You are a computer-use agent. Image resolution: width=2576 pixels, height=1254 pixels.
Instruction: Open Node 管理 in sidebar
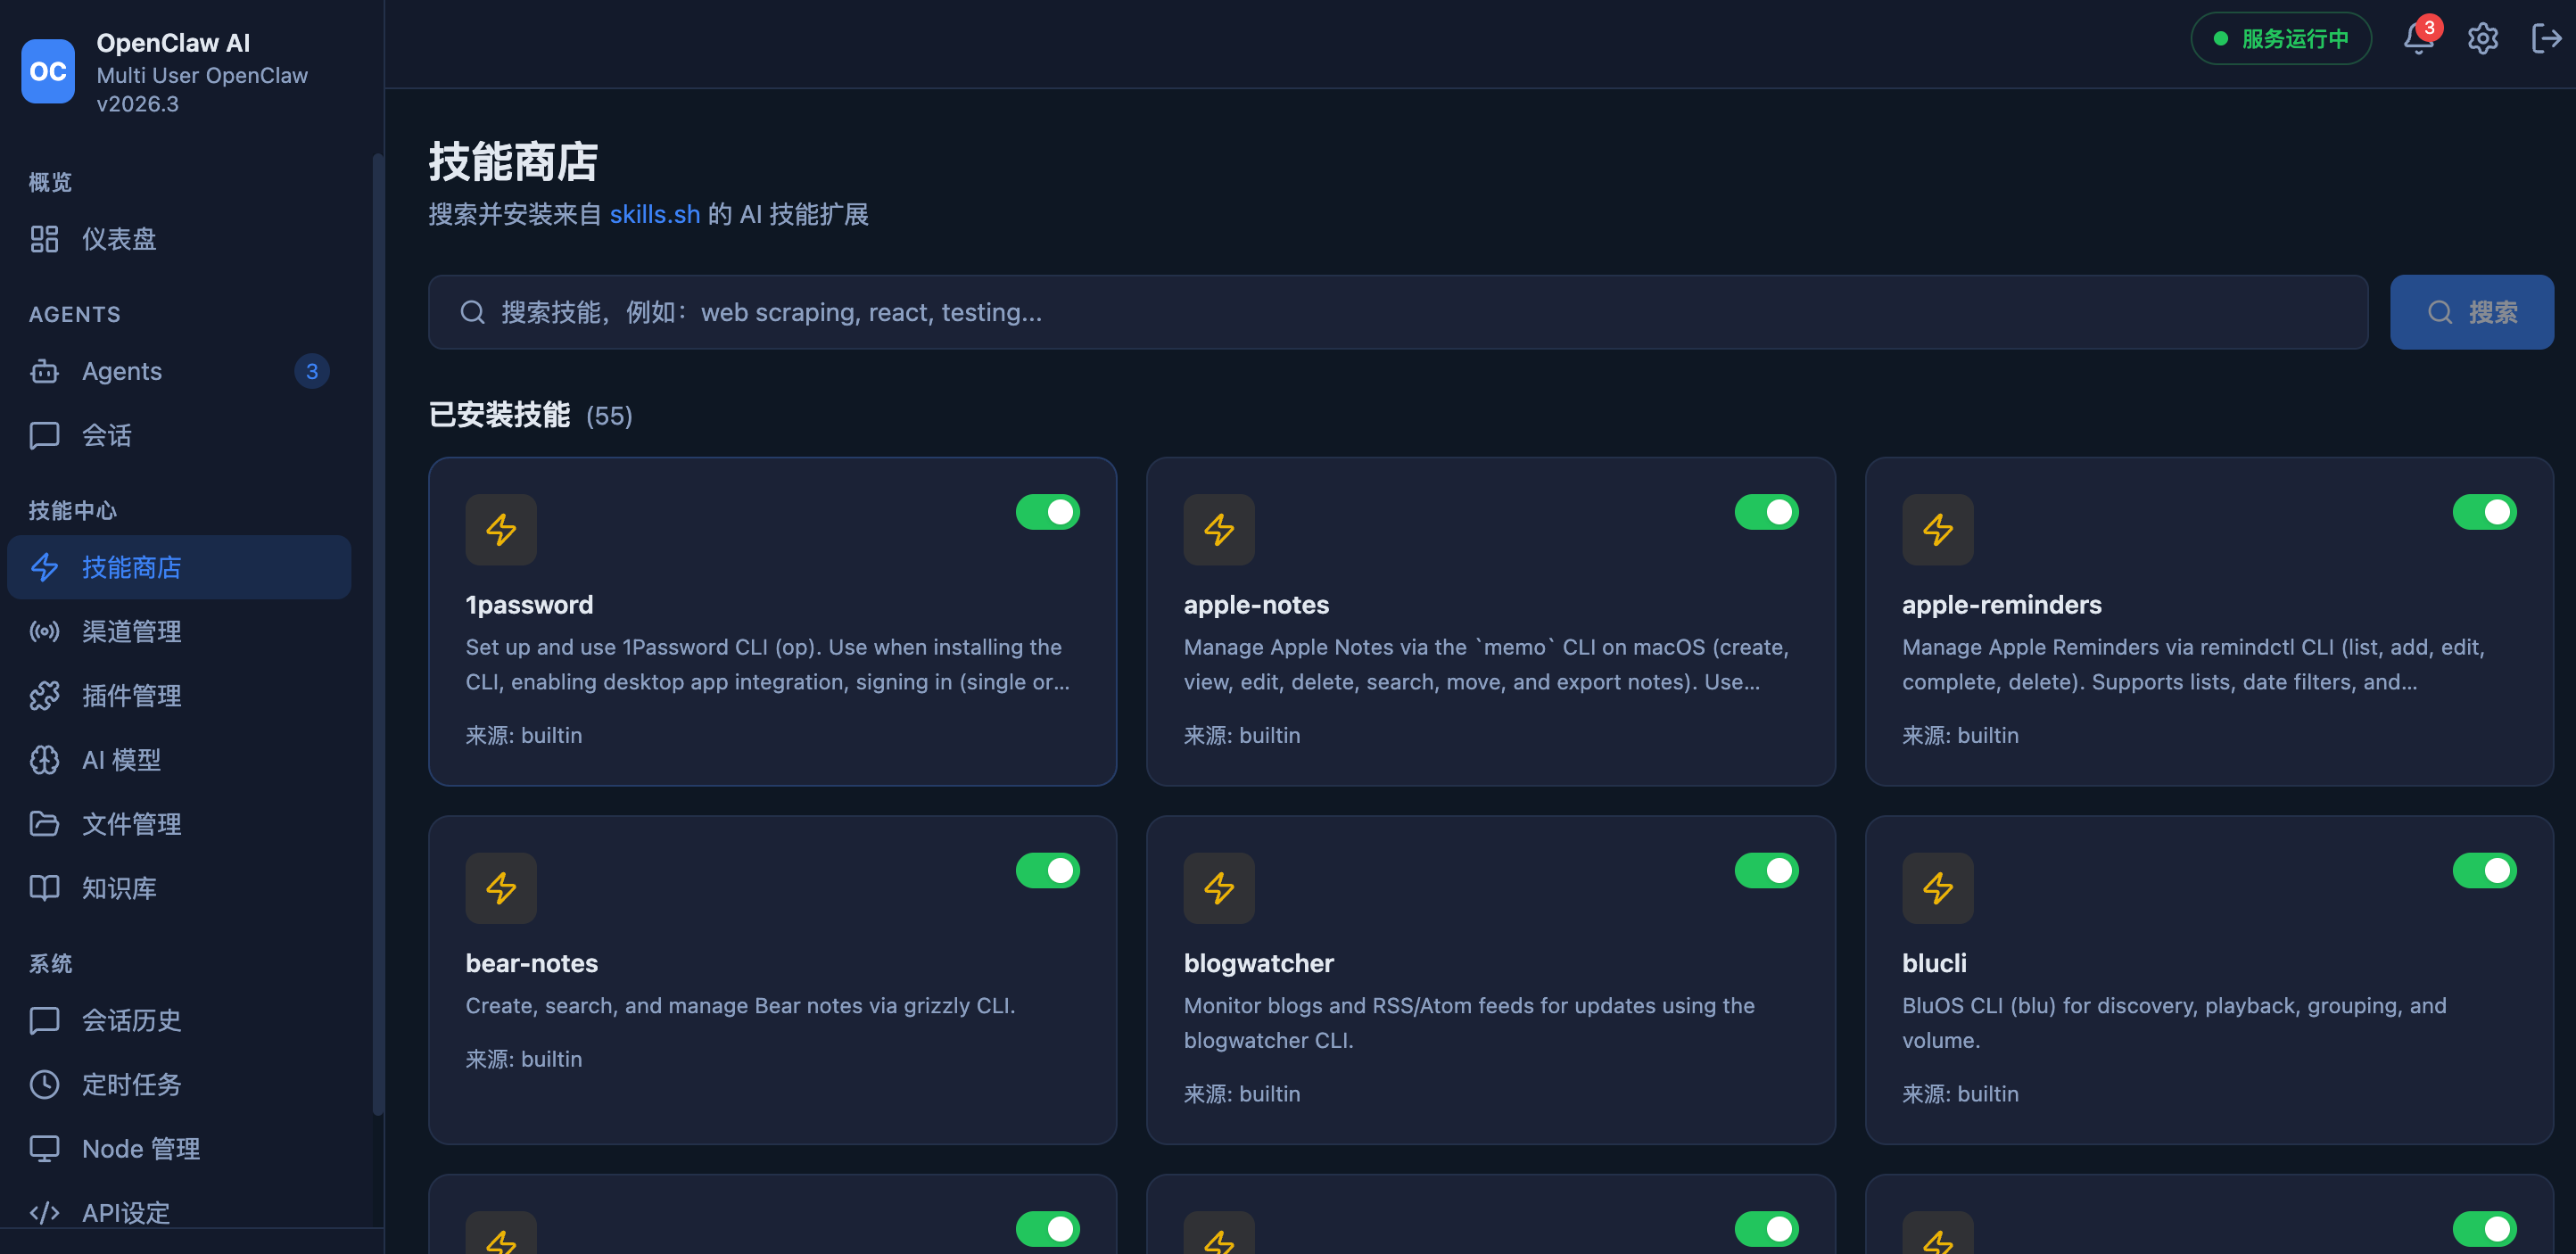(x=179, y=1148)
